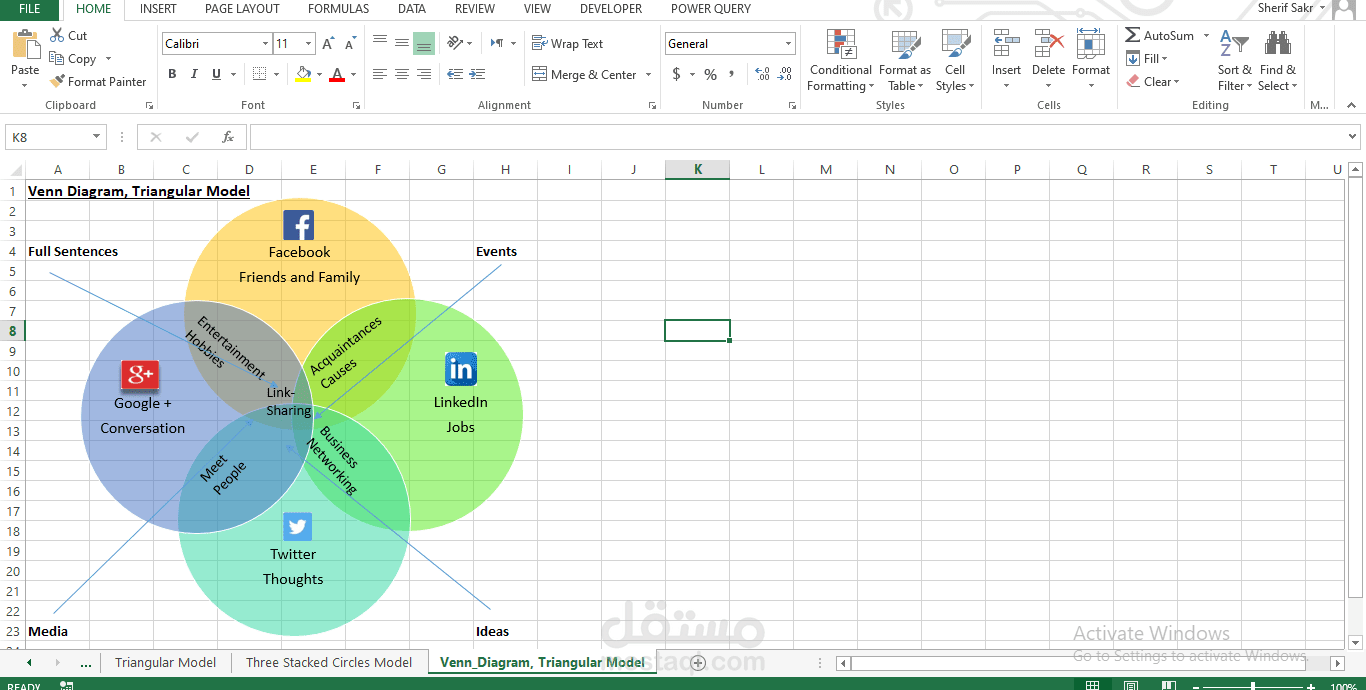Center cell text horizontally

pos(402,74)
